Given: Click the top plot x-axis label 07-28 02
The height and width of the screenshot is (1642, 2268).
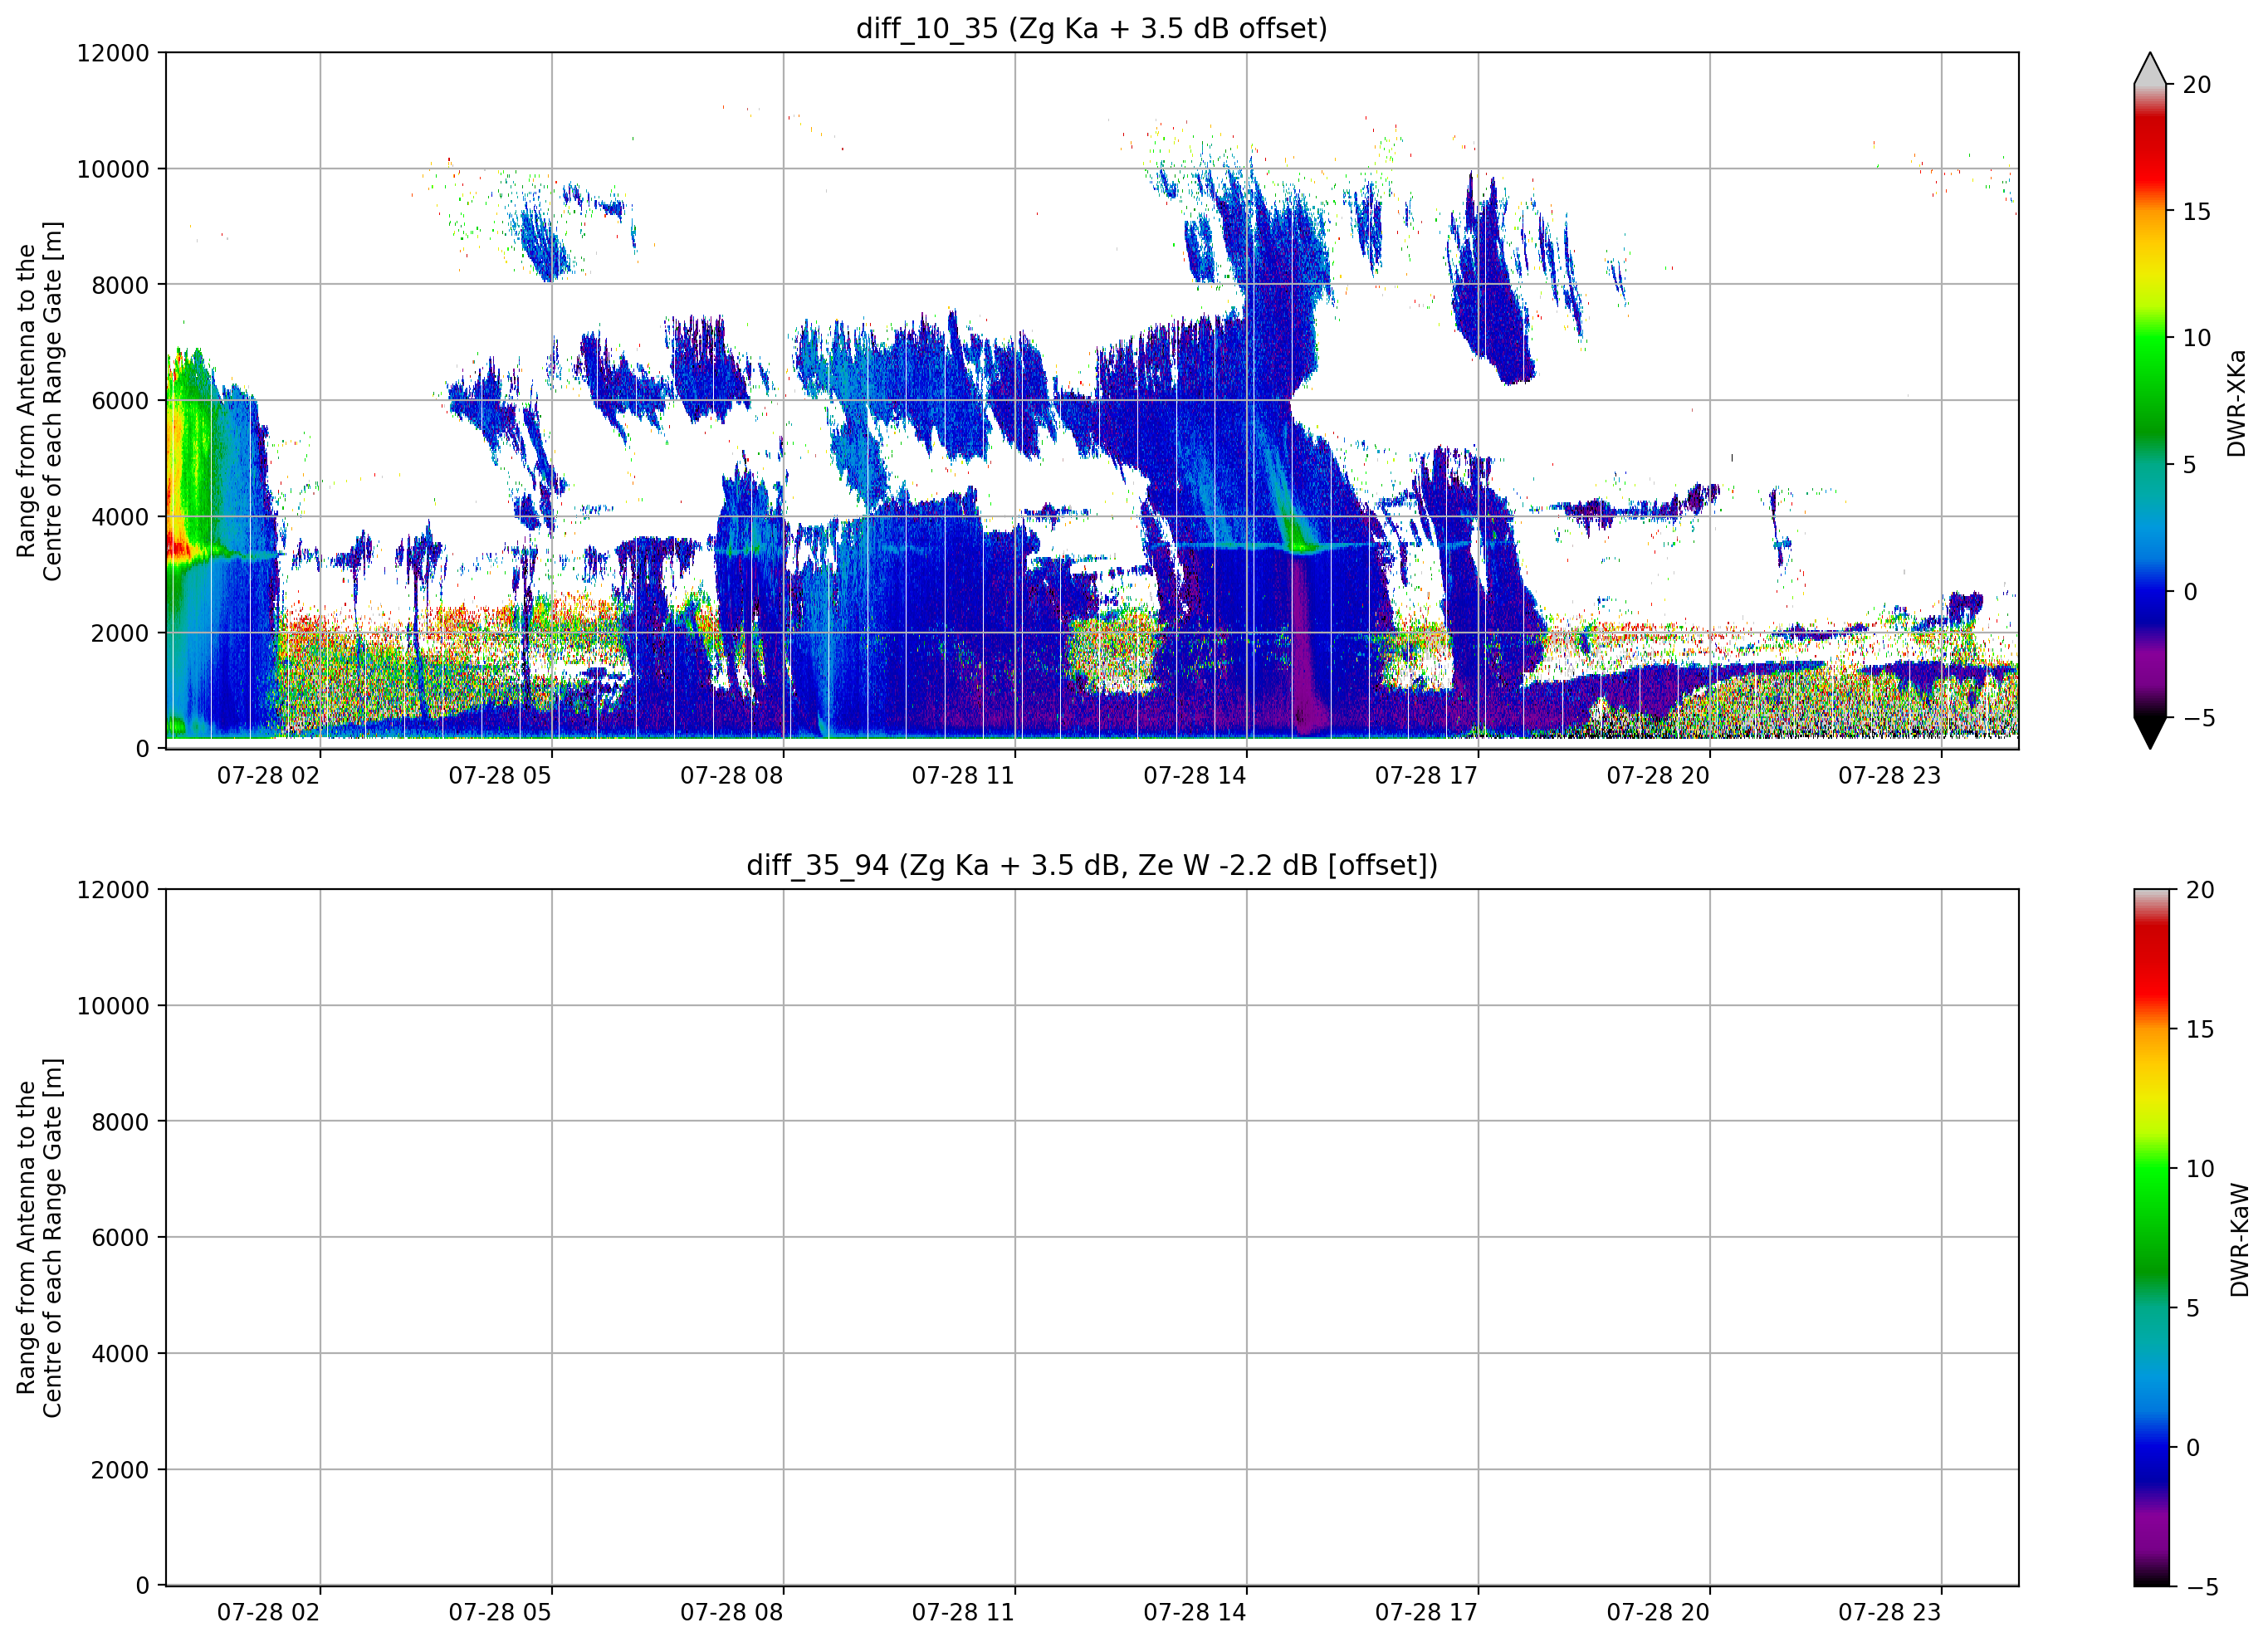Looking at the screenshot, I should (268, 776).
